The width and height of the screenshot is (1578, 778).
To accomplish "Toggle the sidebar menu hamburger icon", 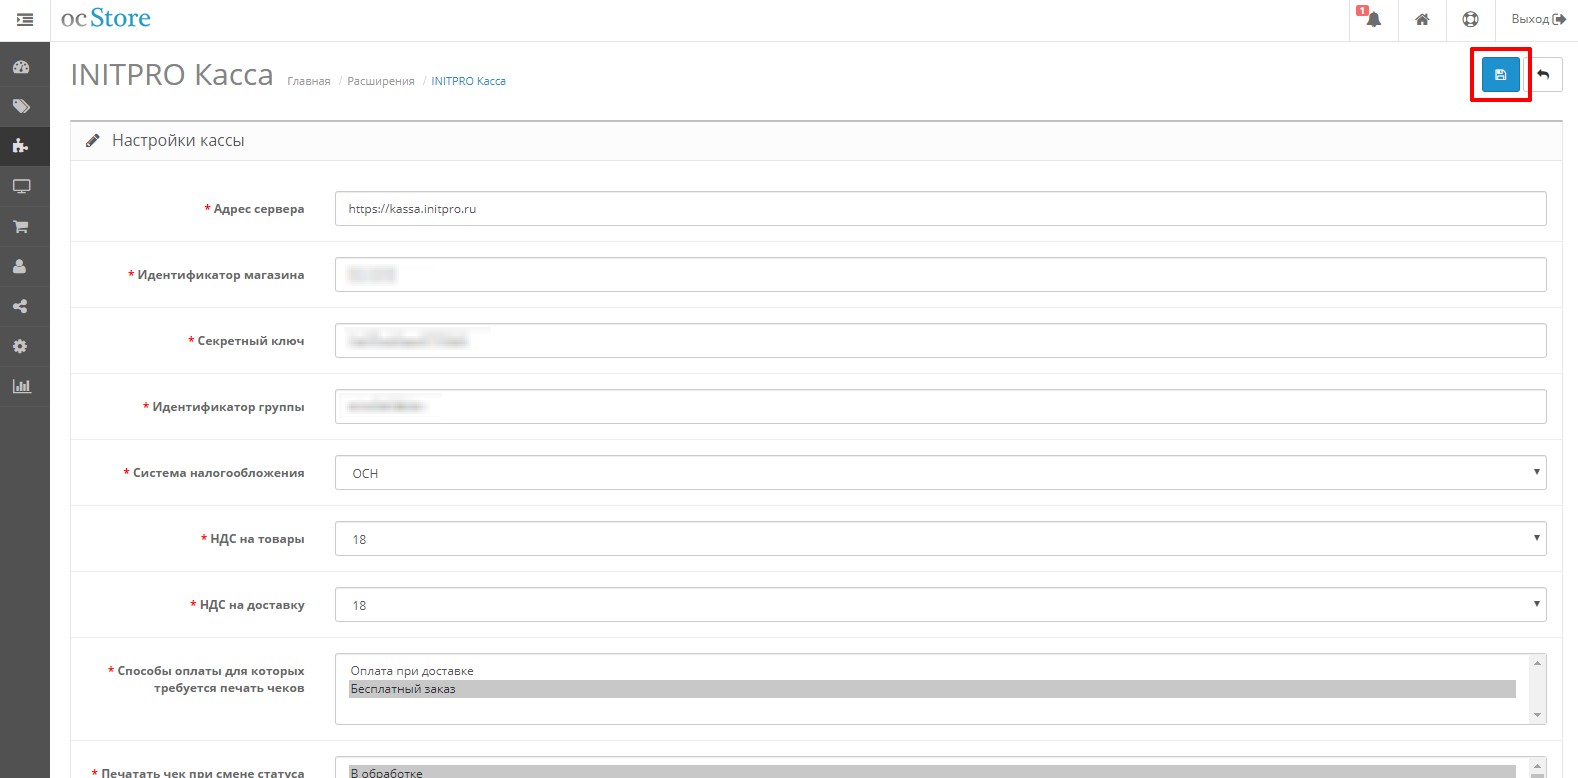I will click(25, 20).
